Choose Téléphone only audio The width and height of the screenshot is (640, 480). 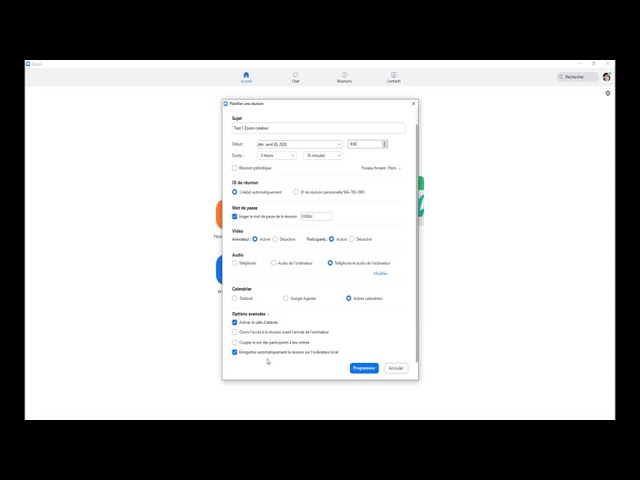click(235, 263)
